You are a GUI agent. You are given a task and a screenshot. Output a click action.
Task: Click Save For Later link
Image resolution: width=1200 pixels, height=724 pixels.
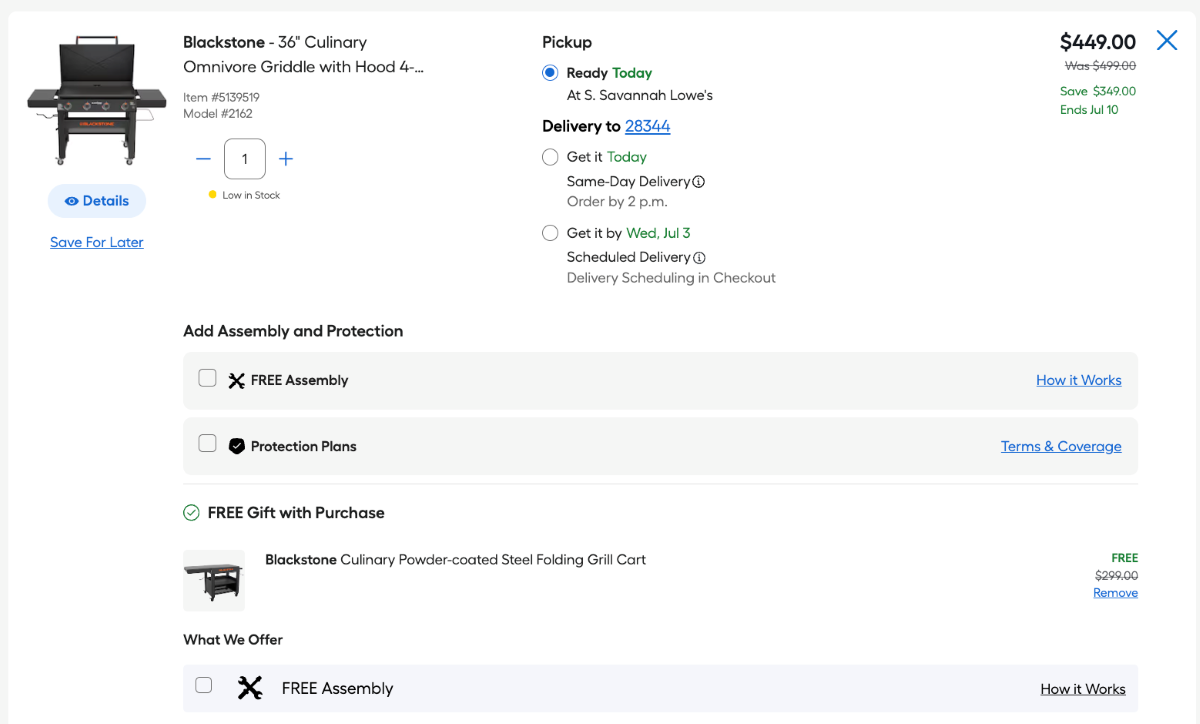point(97,242)
